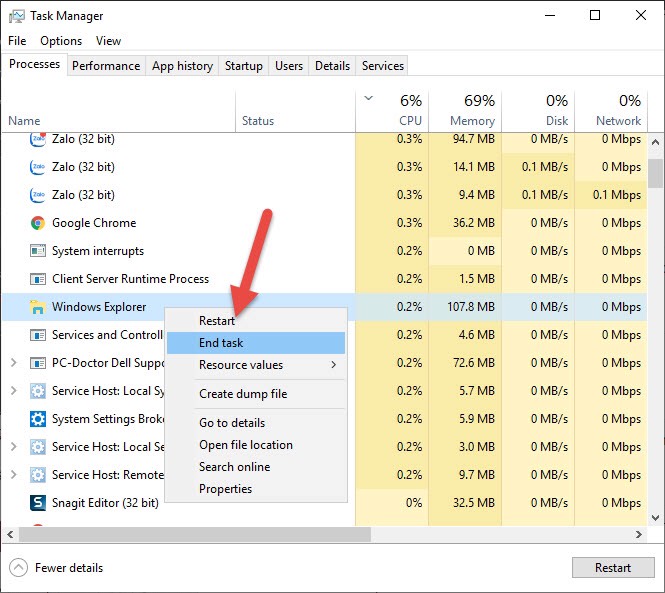Screen dimensions: 665x593
Task: Click the 107.8 MB memory cell
Action: tap(465, 307)
